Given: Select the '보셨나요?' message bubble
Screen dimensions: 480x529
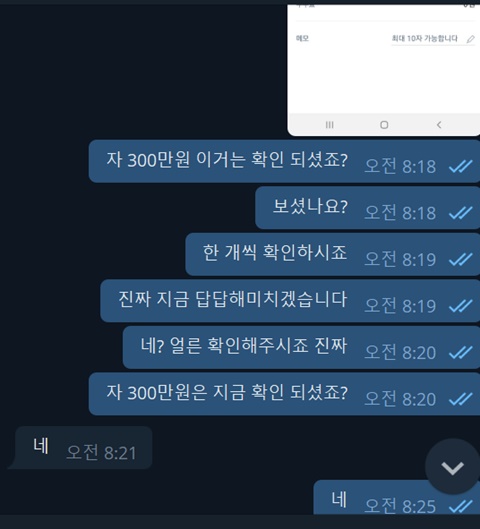Looking at the screenshot, I should 368,208.
